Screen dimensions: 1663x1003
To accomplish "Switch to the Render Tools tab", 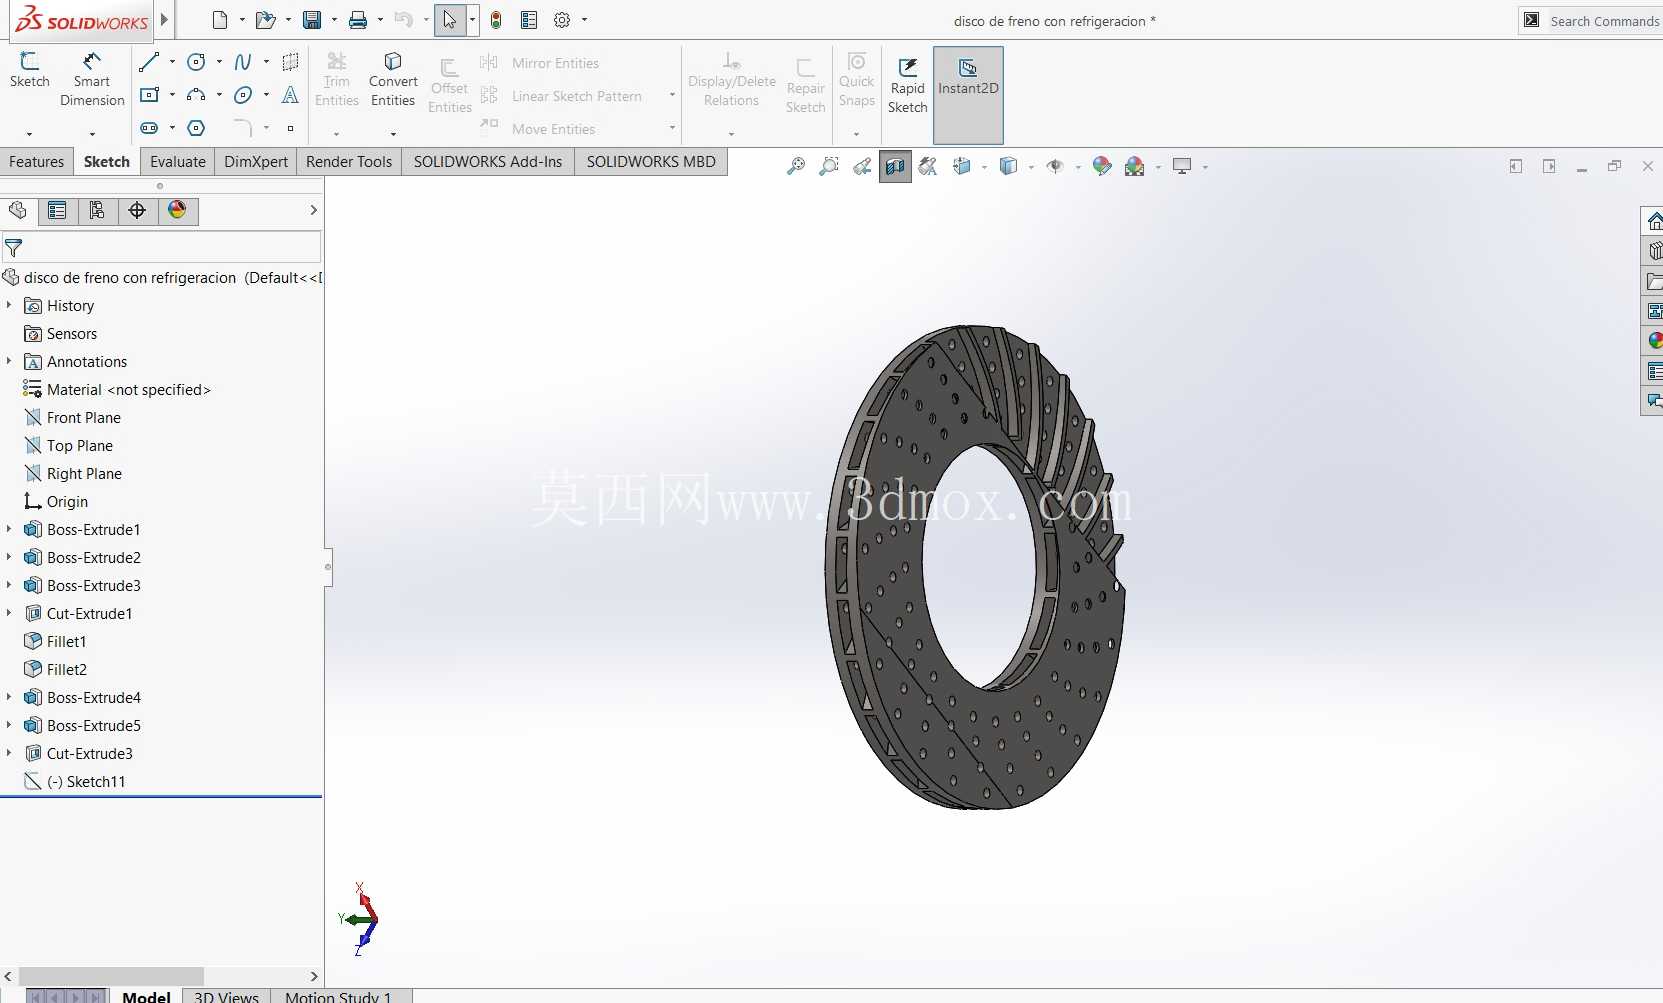I will click(x=349, y=162).
